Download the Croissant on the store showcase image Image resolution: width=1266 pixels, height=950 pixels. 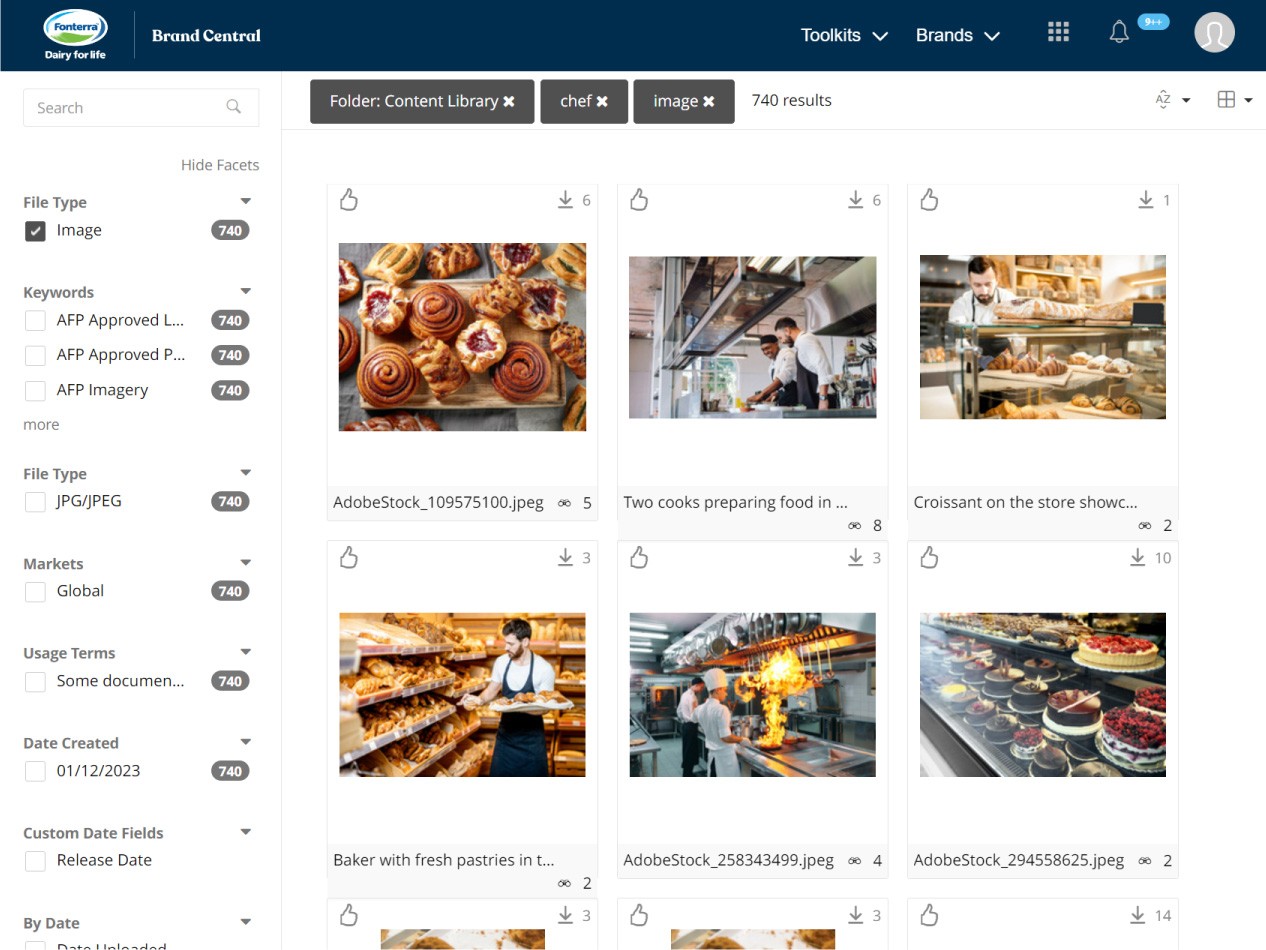click(x=1146, y=200)
